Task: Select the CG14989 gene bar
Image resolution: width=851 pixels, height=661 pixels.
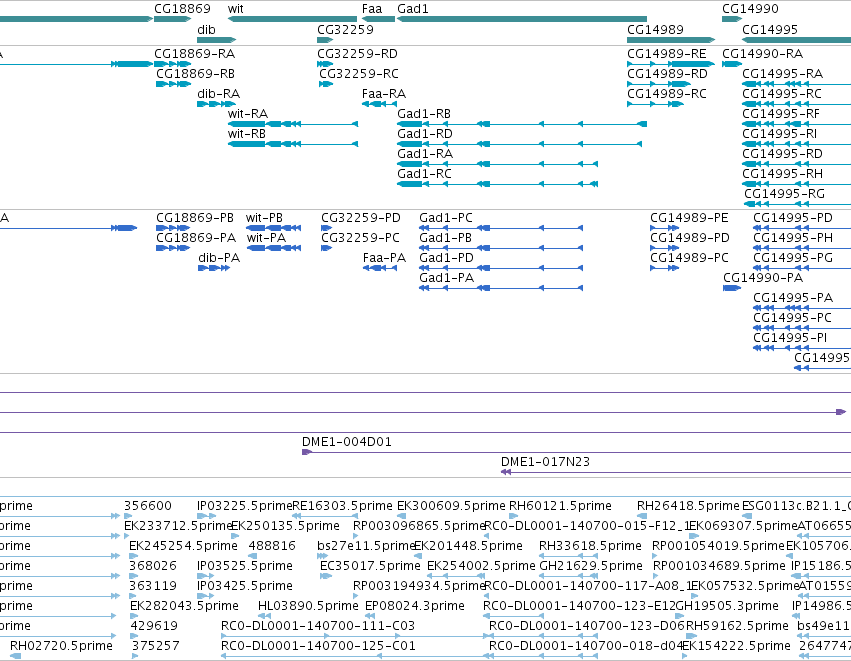Action: click(671, 40)
